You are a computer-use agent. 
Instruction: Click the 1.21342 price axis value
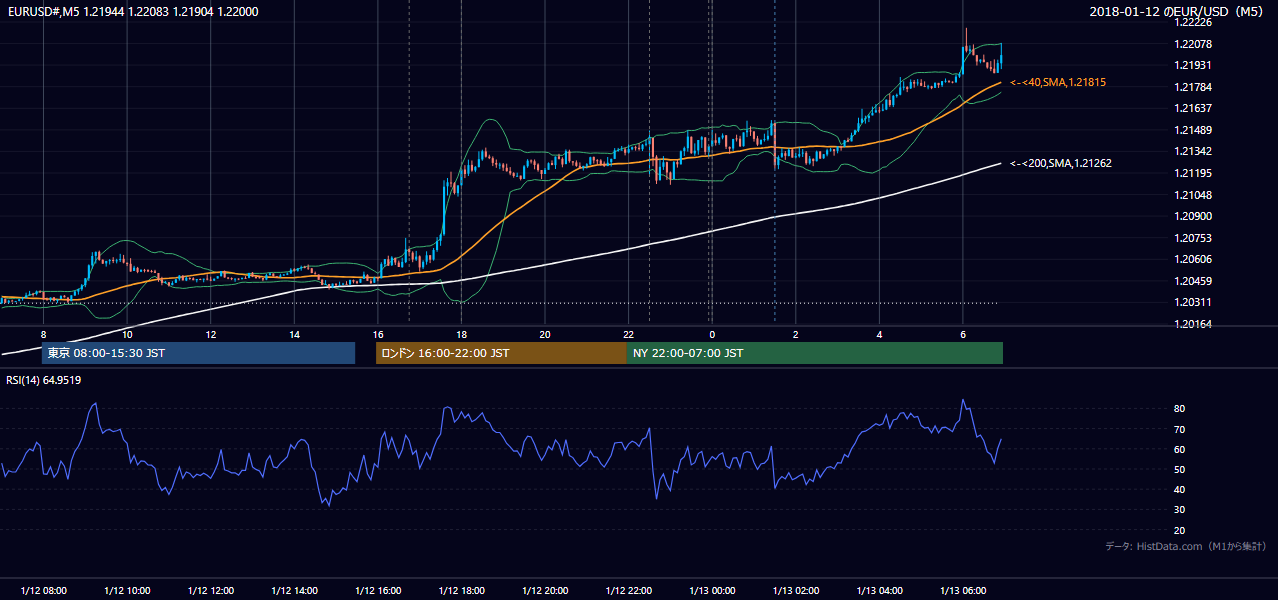[1193, 151]
